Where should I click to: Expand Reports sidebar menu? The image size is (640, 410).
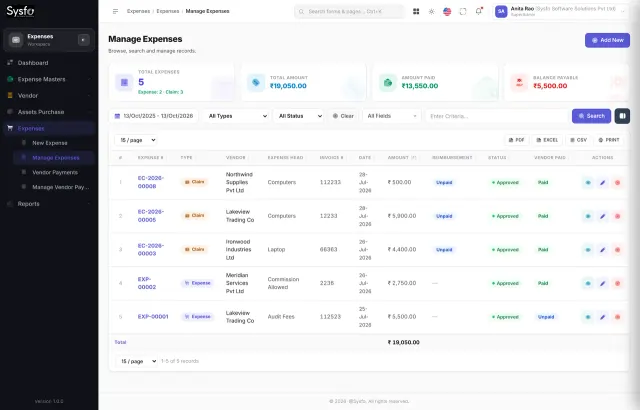click(x=49, y=204)
